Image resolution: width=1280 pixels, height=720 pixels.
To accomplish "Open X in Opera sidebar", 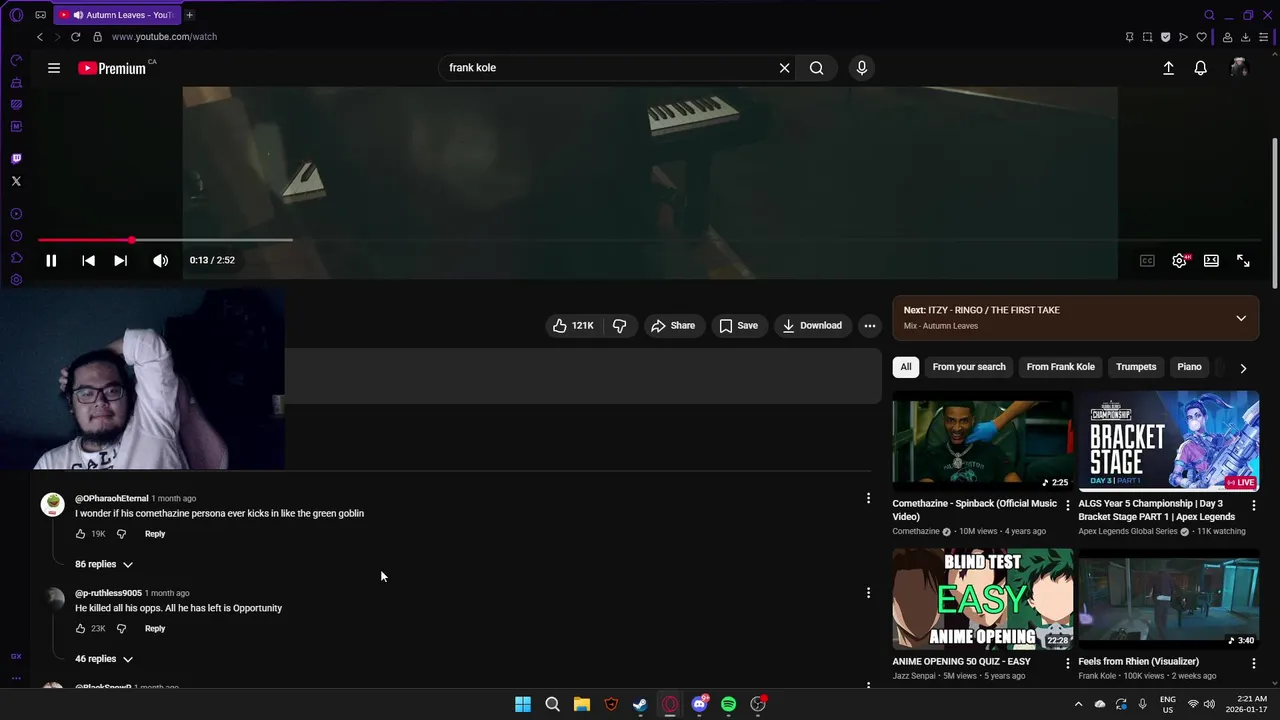I will point(16,181).
